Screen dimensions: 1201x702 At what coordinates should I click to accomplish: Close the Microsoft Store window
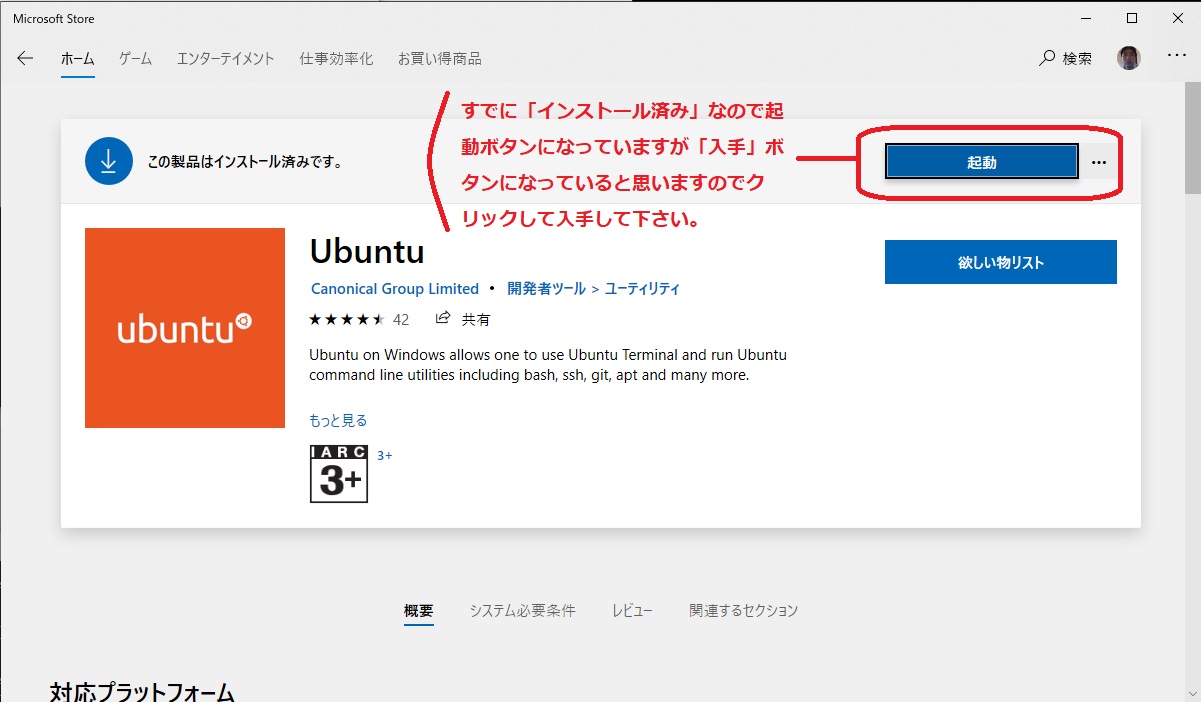[1178, 18]
